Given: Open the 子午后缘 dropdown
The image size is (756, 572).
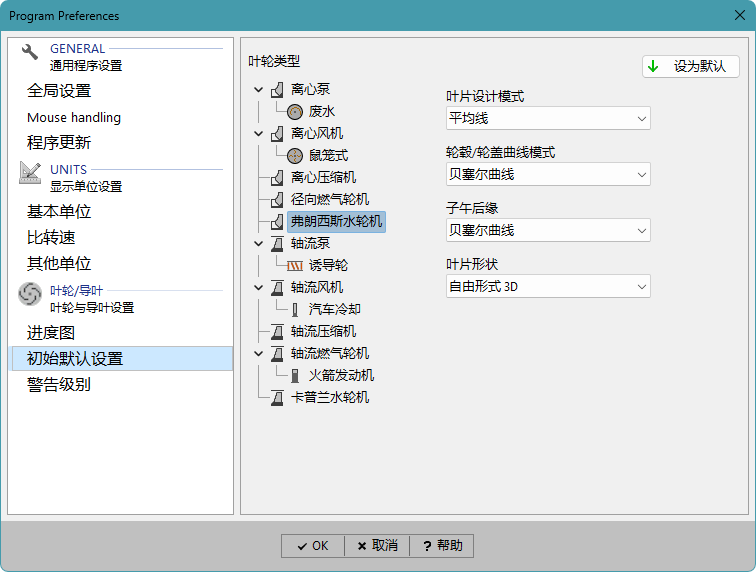Looking at the screenshot, I should click(548, 230).
